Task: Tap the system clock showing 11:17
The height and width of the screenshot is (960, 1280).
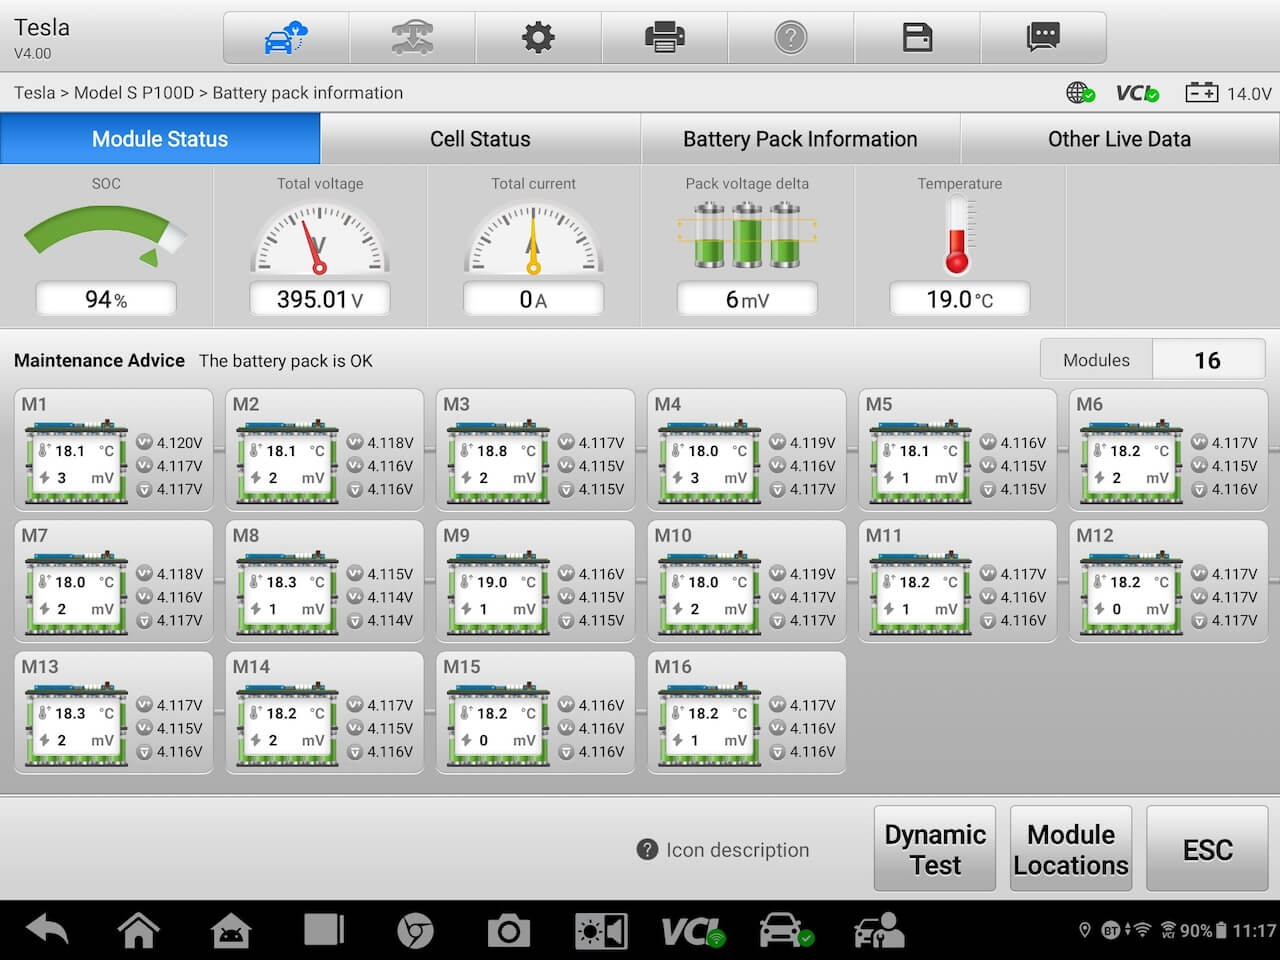Action: tap(1254, 931)
